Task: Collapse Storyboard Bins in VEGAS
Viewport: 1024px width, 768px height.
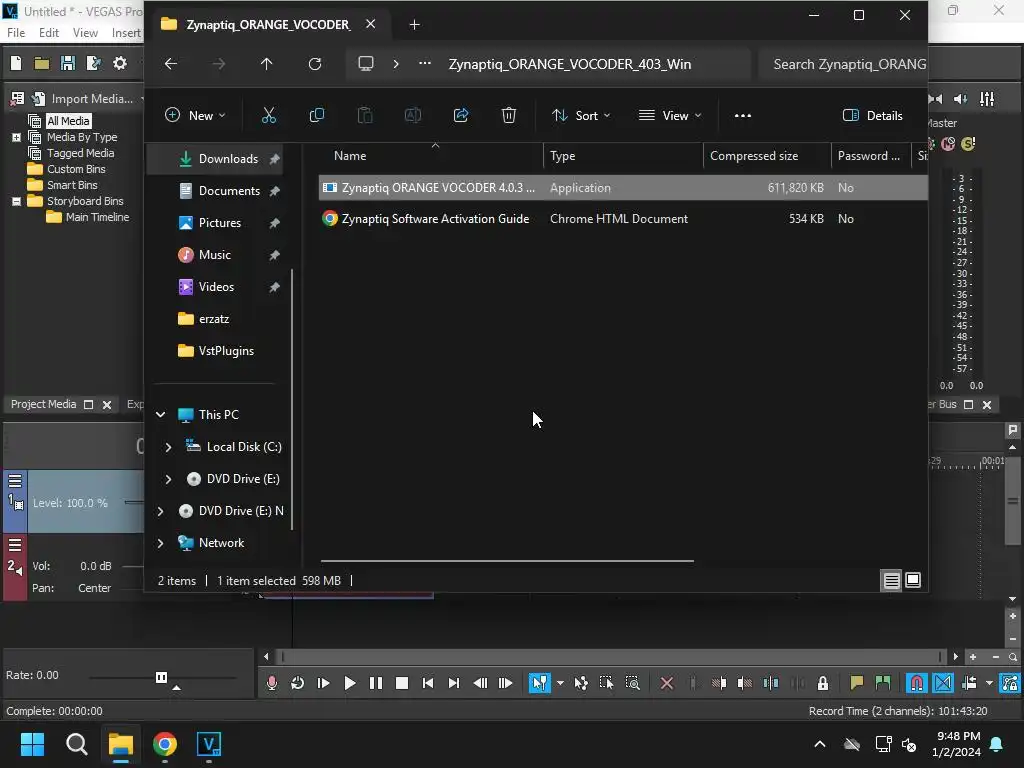Action: pos(16,201)
